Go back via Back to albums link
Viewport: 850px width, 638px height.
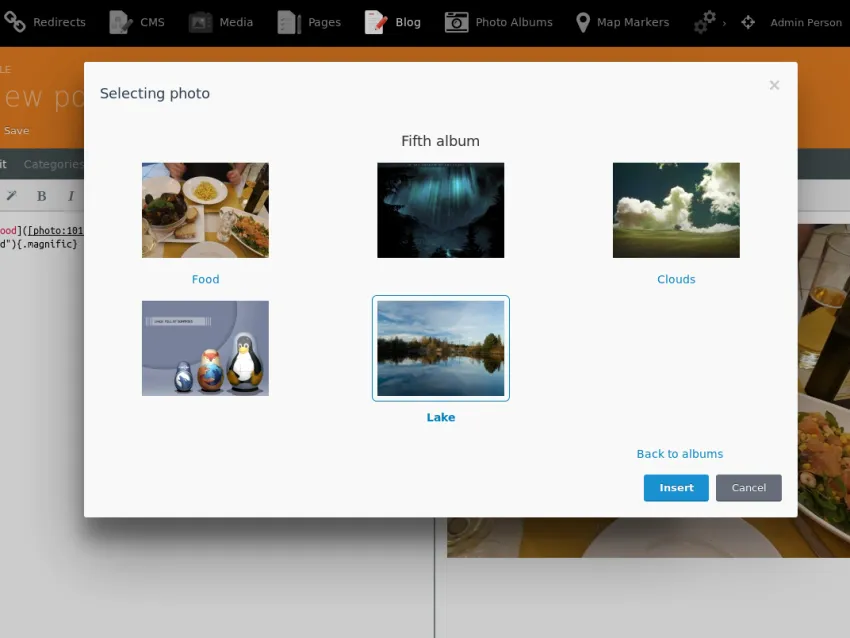pos(680,454)
